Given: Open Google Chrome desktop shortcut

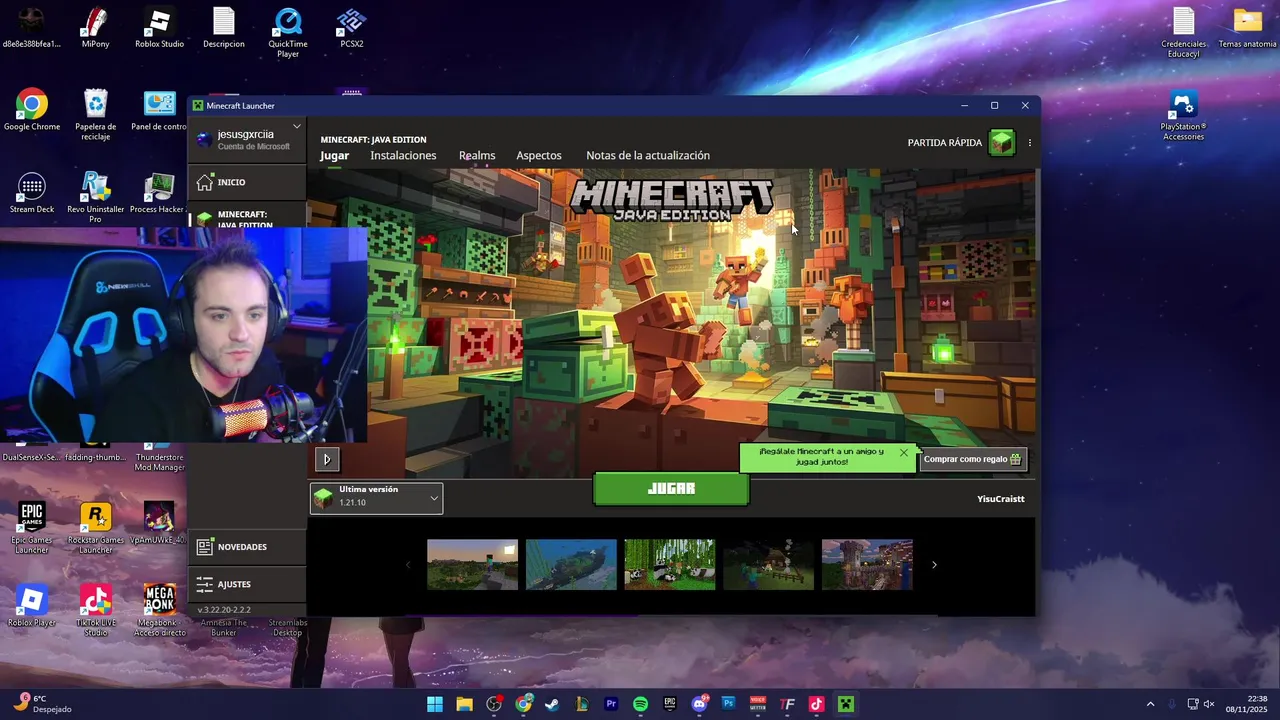Looking at the screenshot, I should point(32,110).
